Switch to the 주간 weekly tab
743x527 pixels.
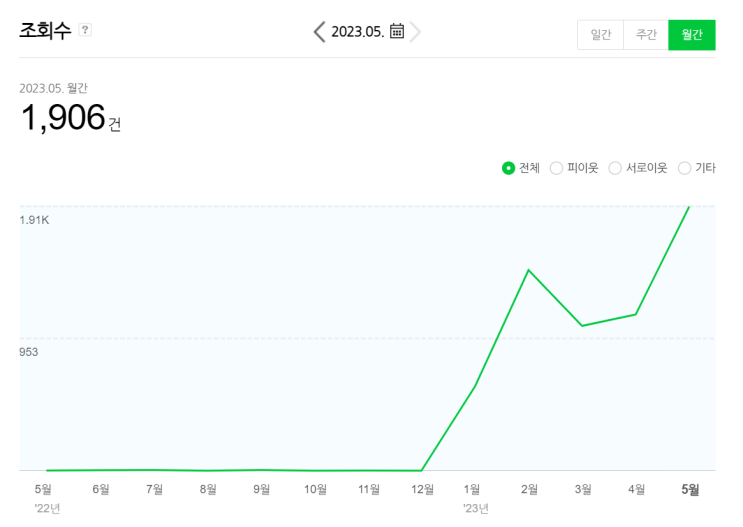pos(646,35)
